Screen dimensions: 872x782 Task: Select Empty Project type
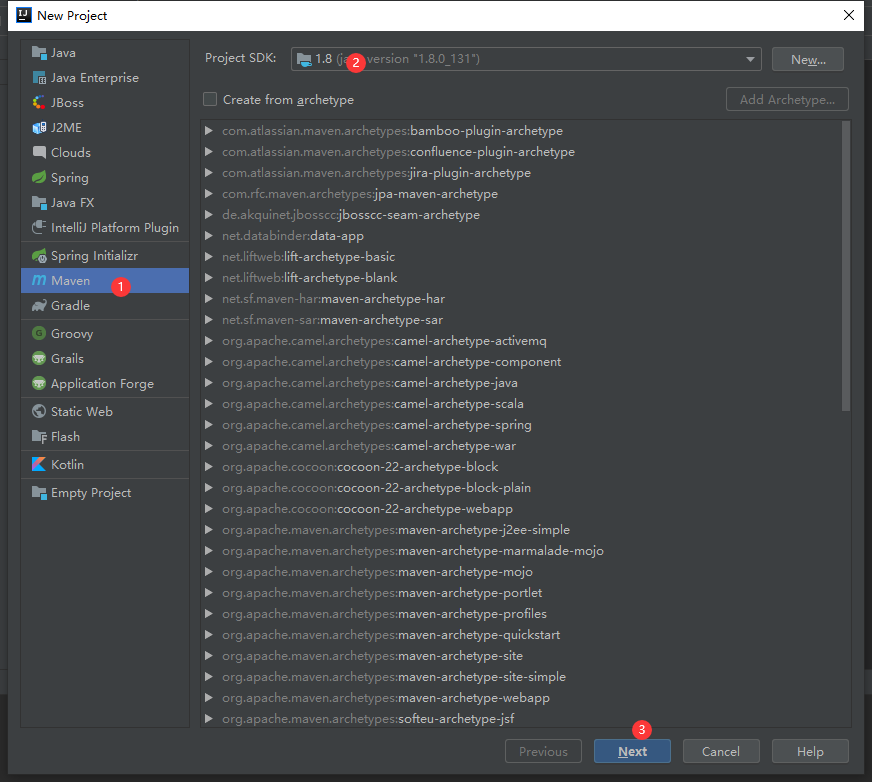pyautogui.click(x=105, y=493)
